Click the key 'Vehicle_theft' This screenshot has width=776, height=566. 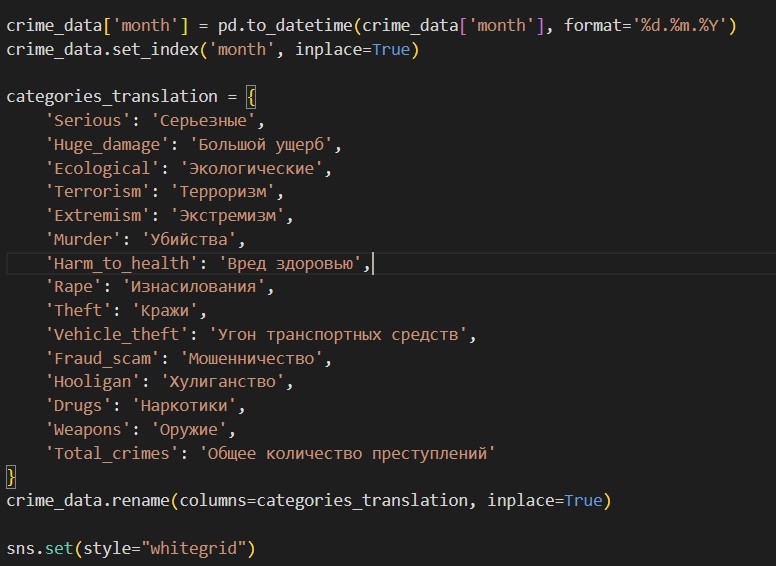click(x=117, y=335)
